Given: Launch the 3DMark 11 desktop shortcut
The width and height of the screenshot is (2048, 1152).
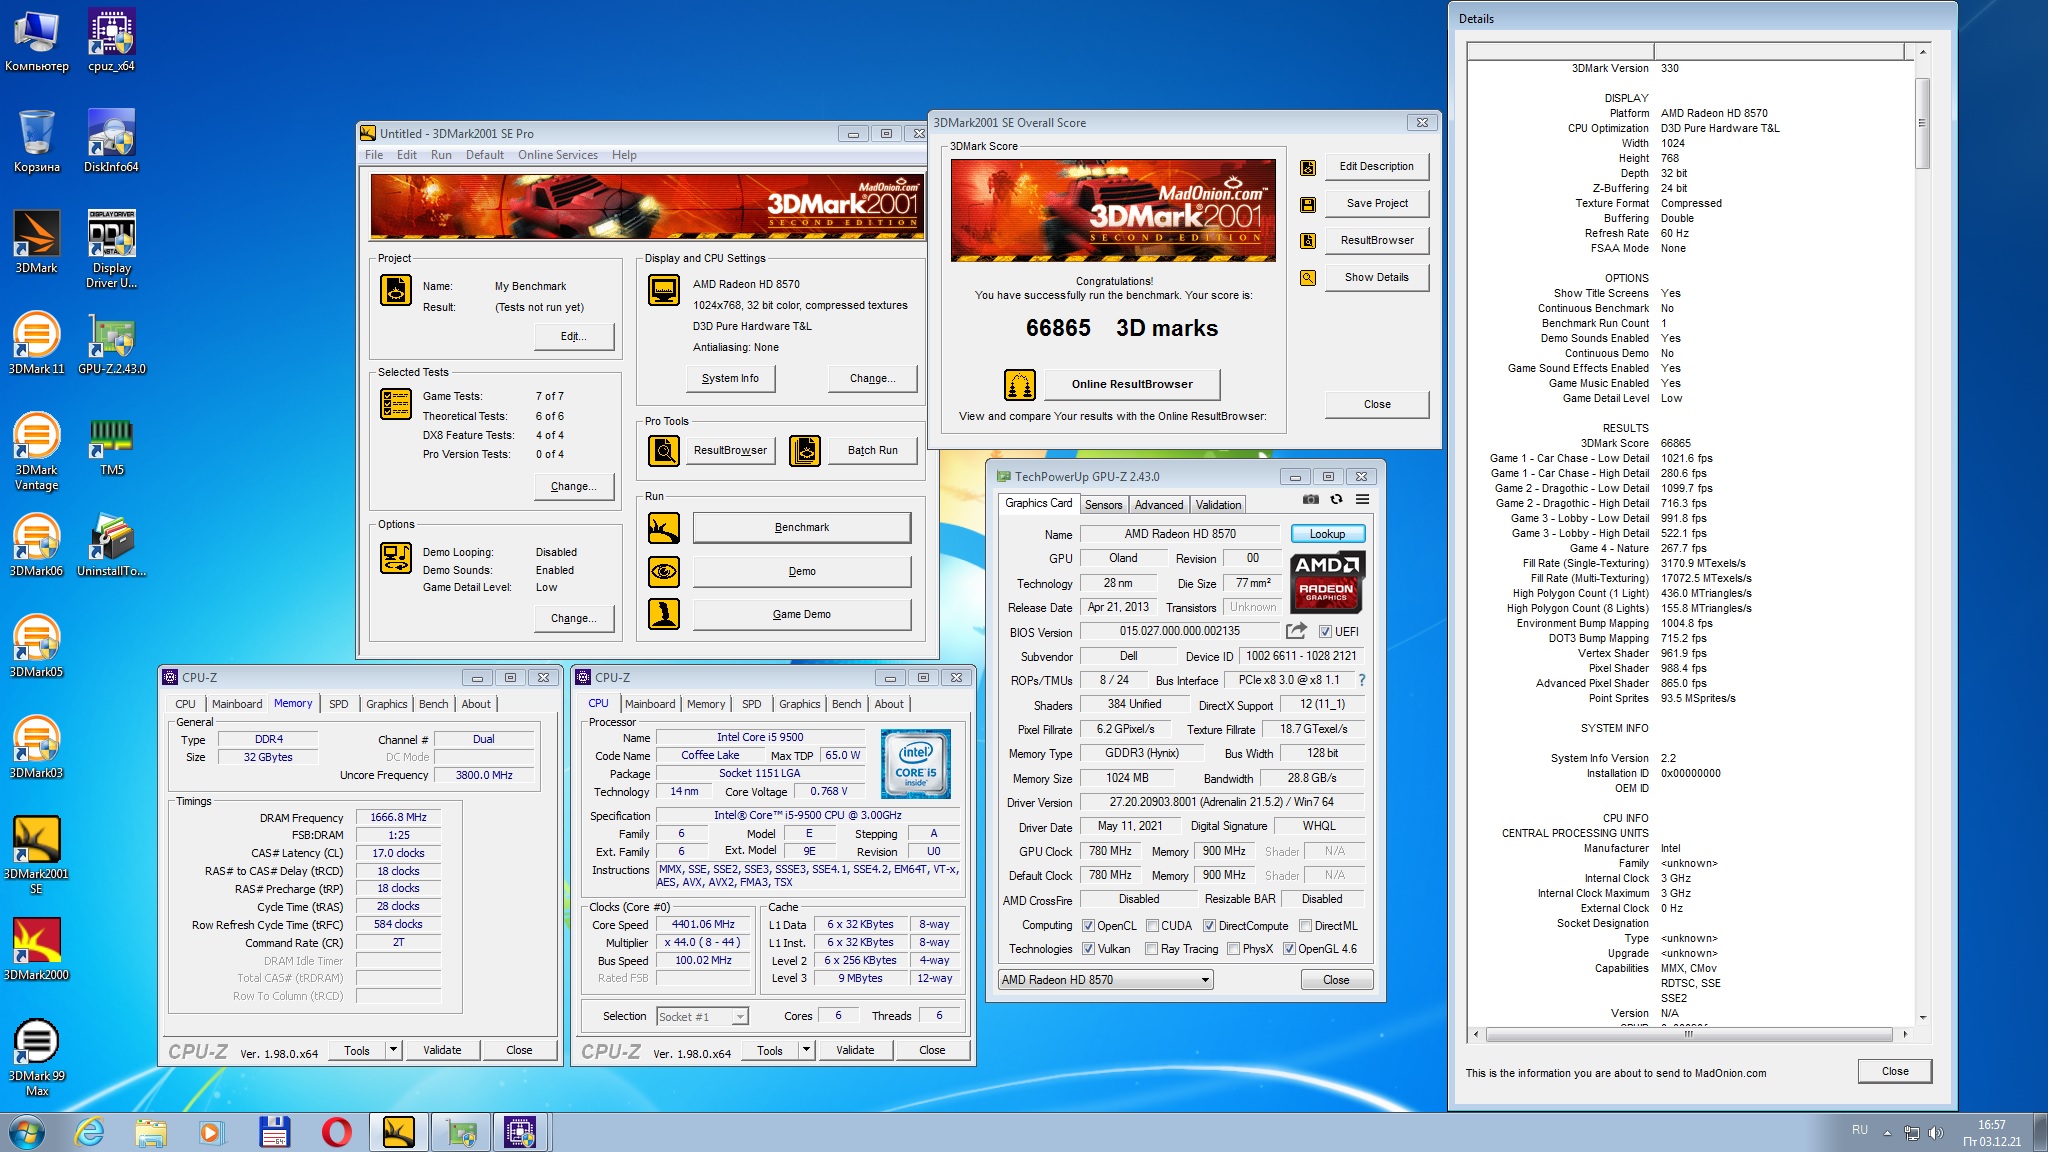Looking at the screenshot, I should coord(36,343).
